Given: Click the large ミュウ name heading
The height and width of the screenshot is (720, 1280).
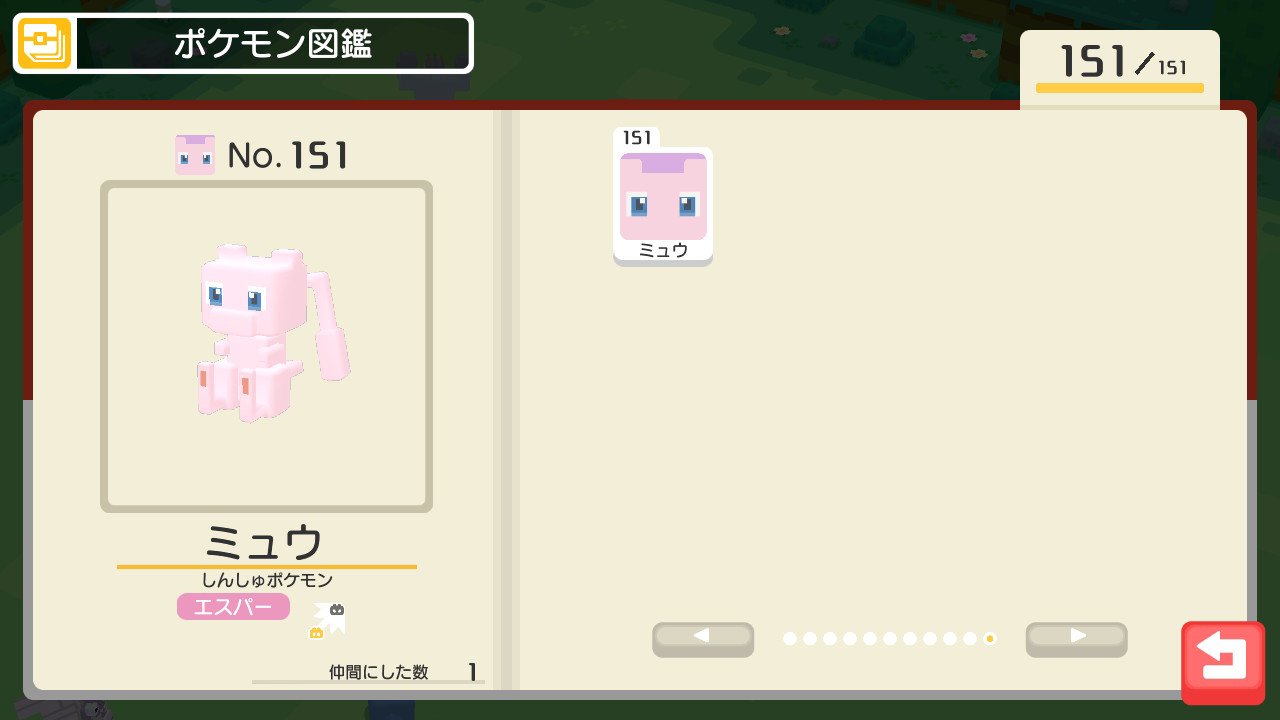Looking at the screenshot, I should tap(265, 541).
